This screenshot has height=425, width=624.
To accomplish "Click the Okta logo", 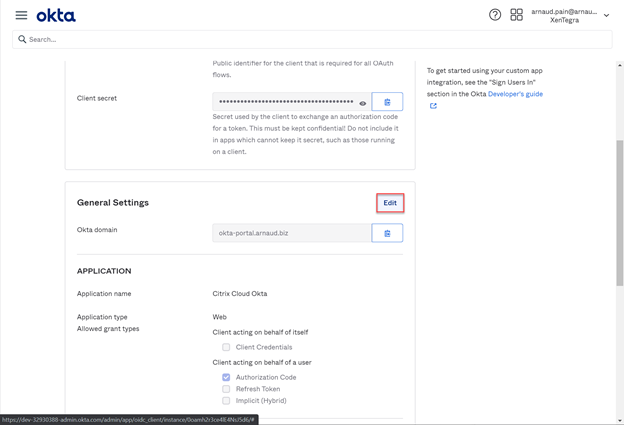I will [x=56, y=16].
